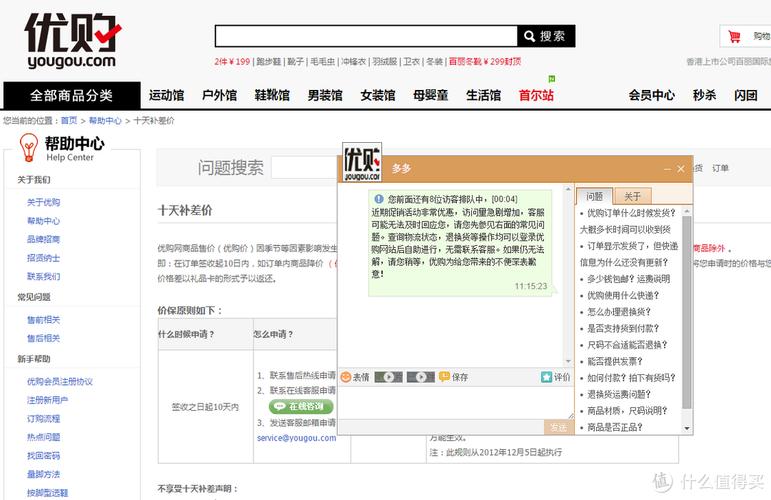Open 会员中心 in navigation bar
Viewport: 771px width, 500px height.
652,95
